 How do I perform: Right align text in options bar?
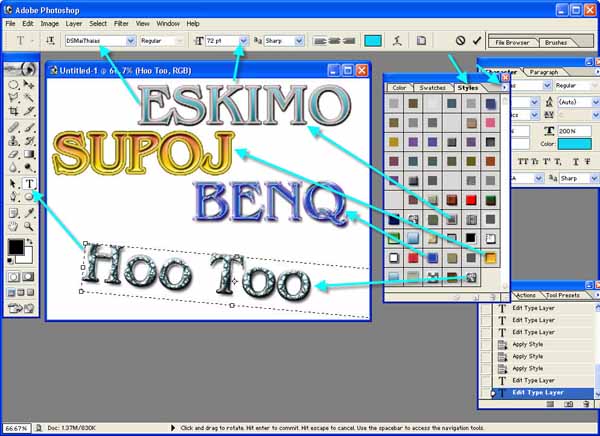tap(348, 41)
